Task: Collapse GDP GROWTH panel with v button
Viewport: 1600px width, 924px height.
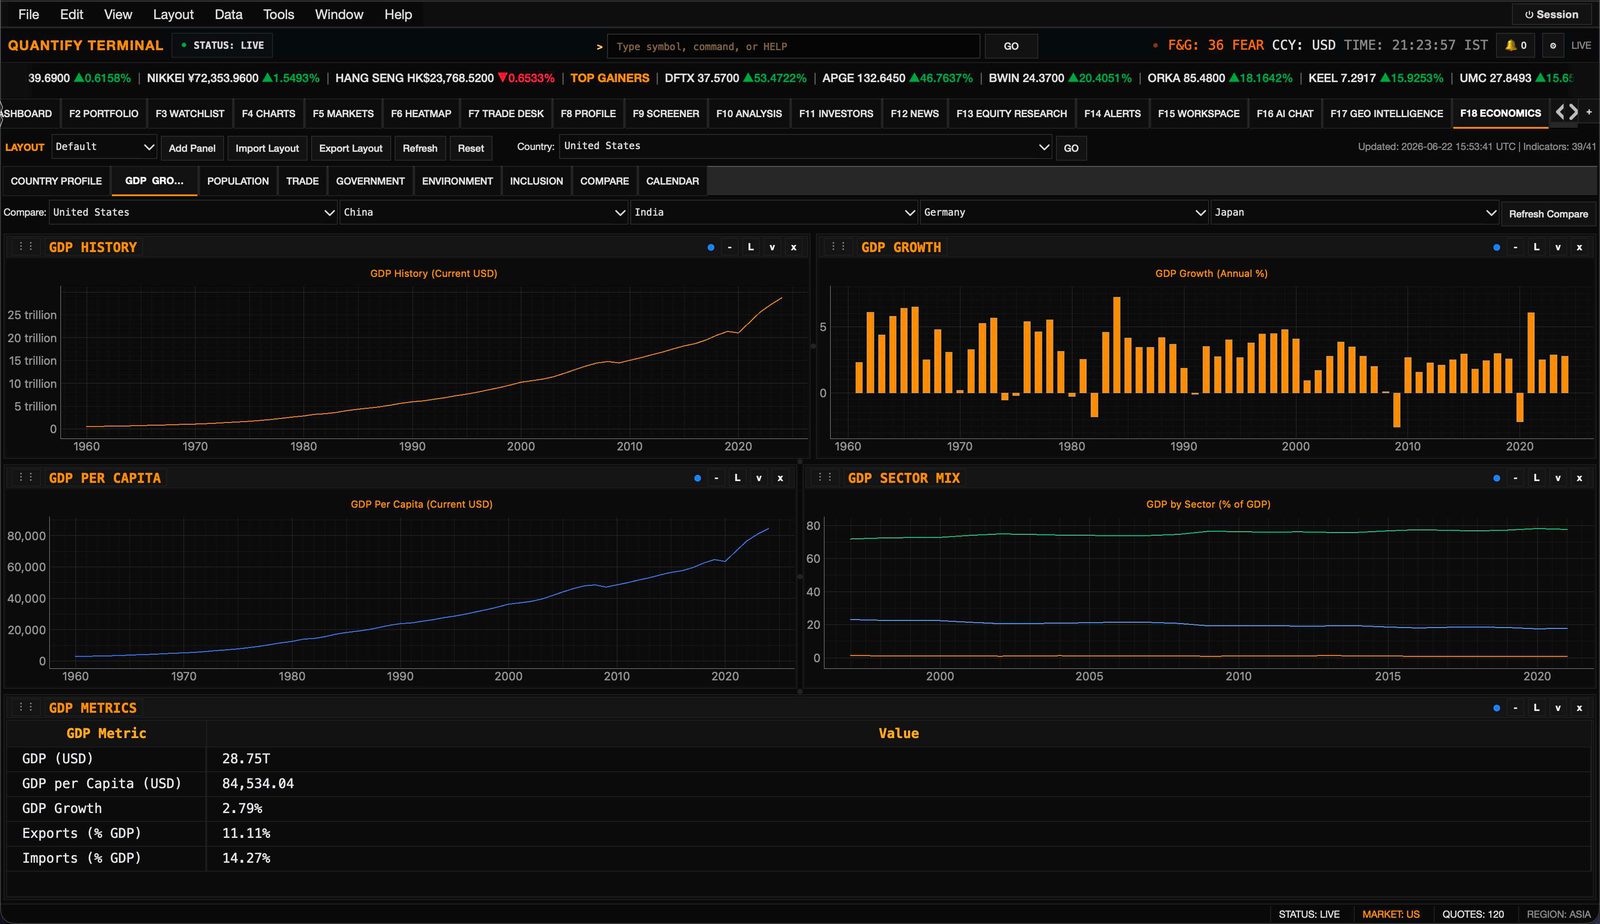Action: tap(1558, 247)
